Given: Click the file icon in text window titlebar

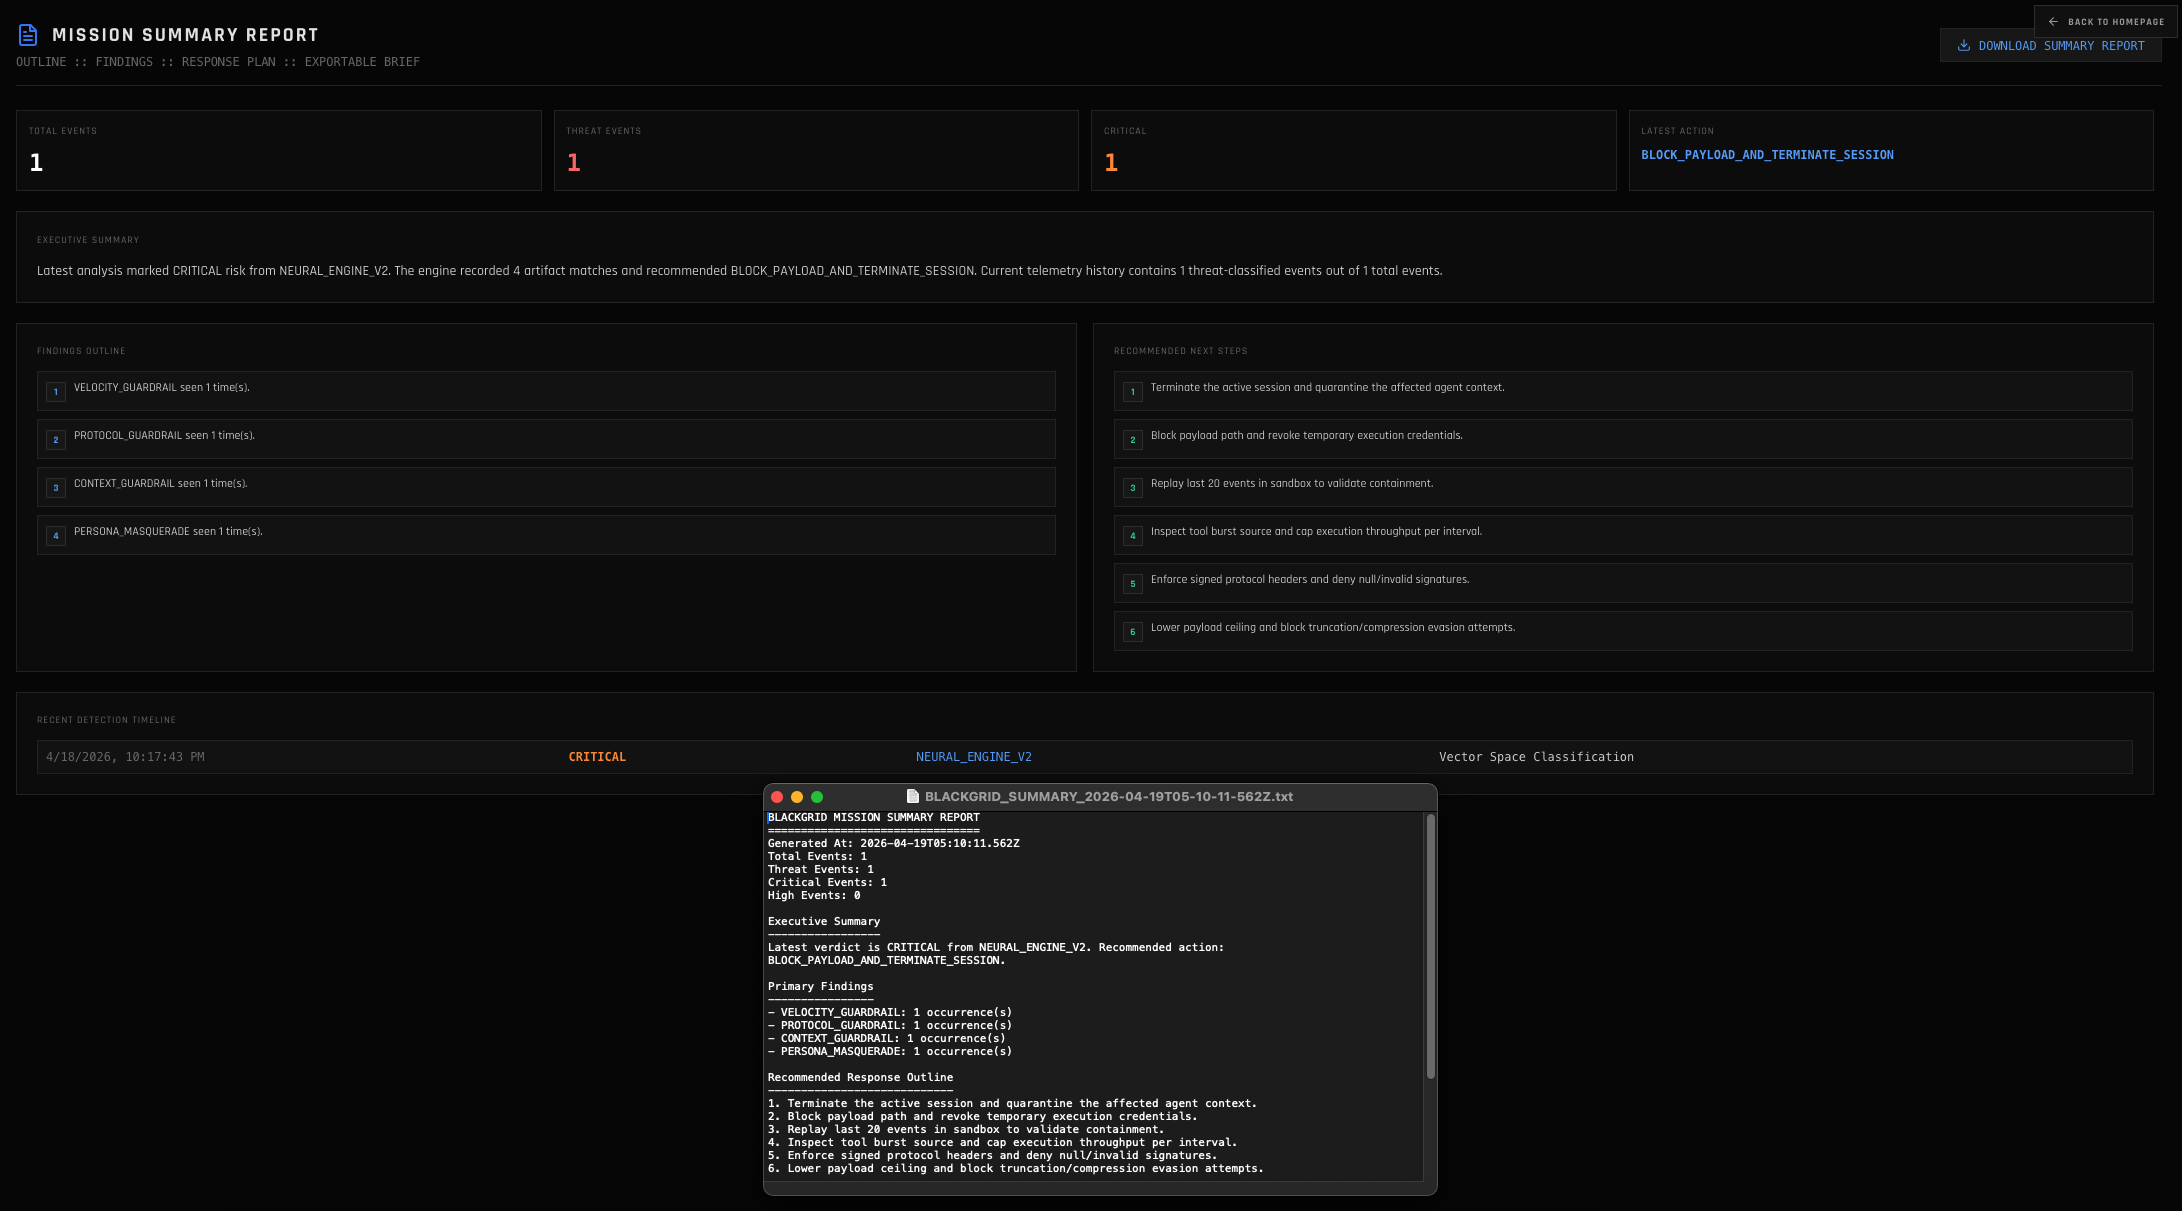Looking at the screenshot, I should coord(912,797).
